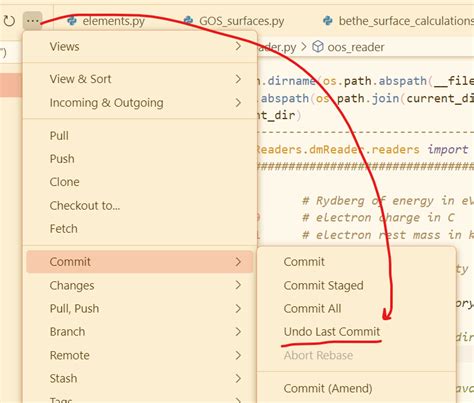Open the Branch submenu
Screen dimensions: 474x403
[140, 332]
